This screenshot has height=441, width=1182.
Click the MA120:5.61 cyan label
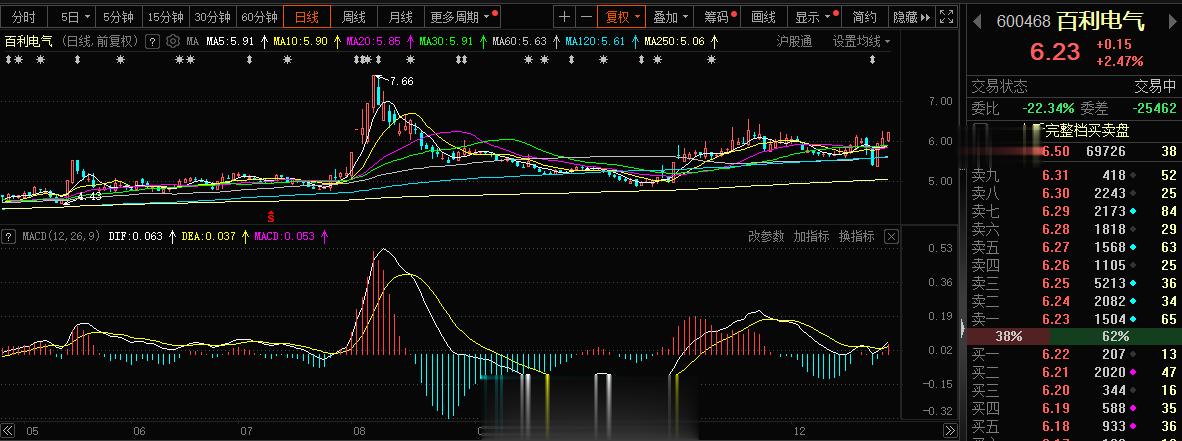[596, 41]
